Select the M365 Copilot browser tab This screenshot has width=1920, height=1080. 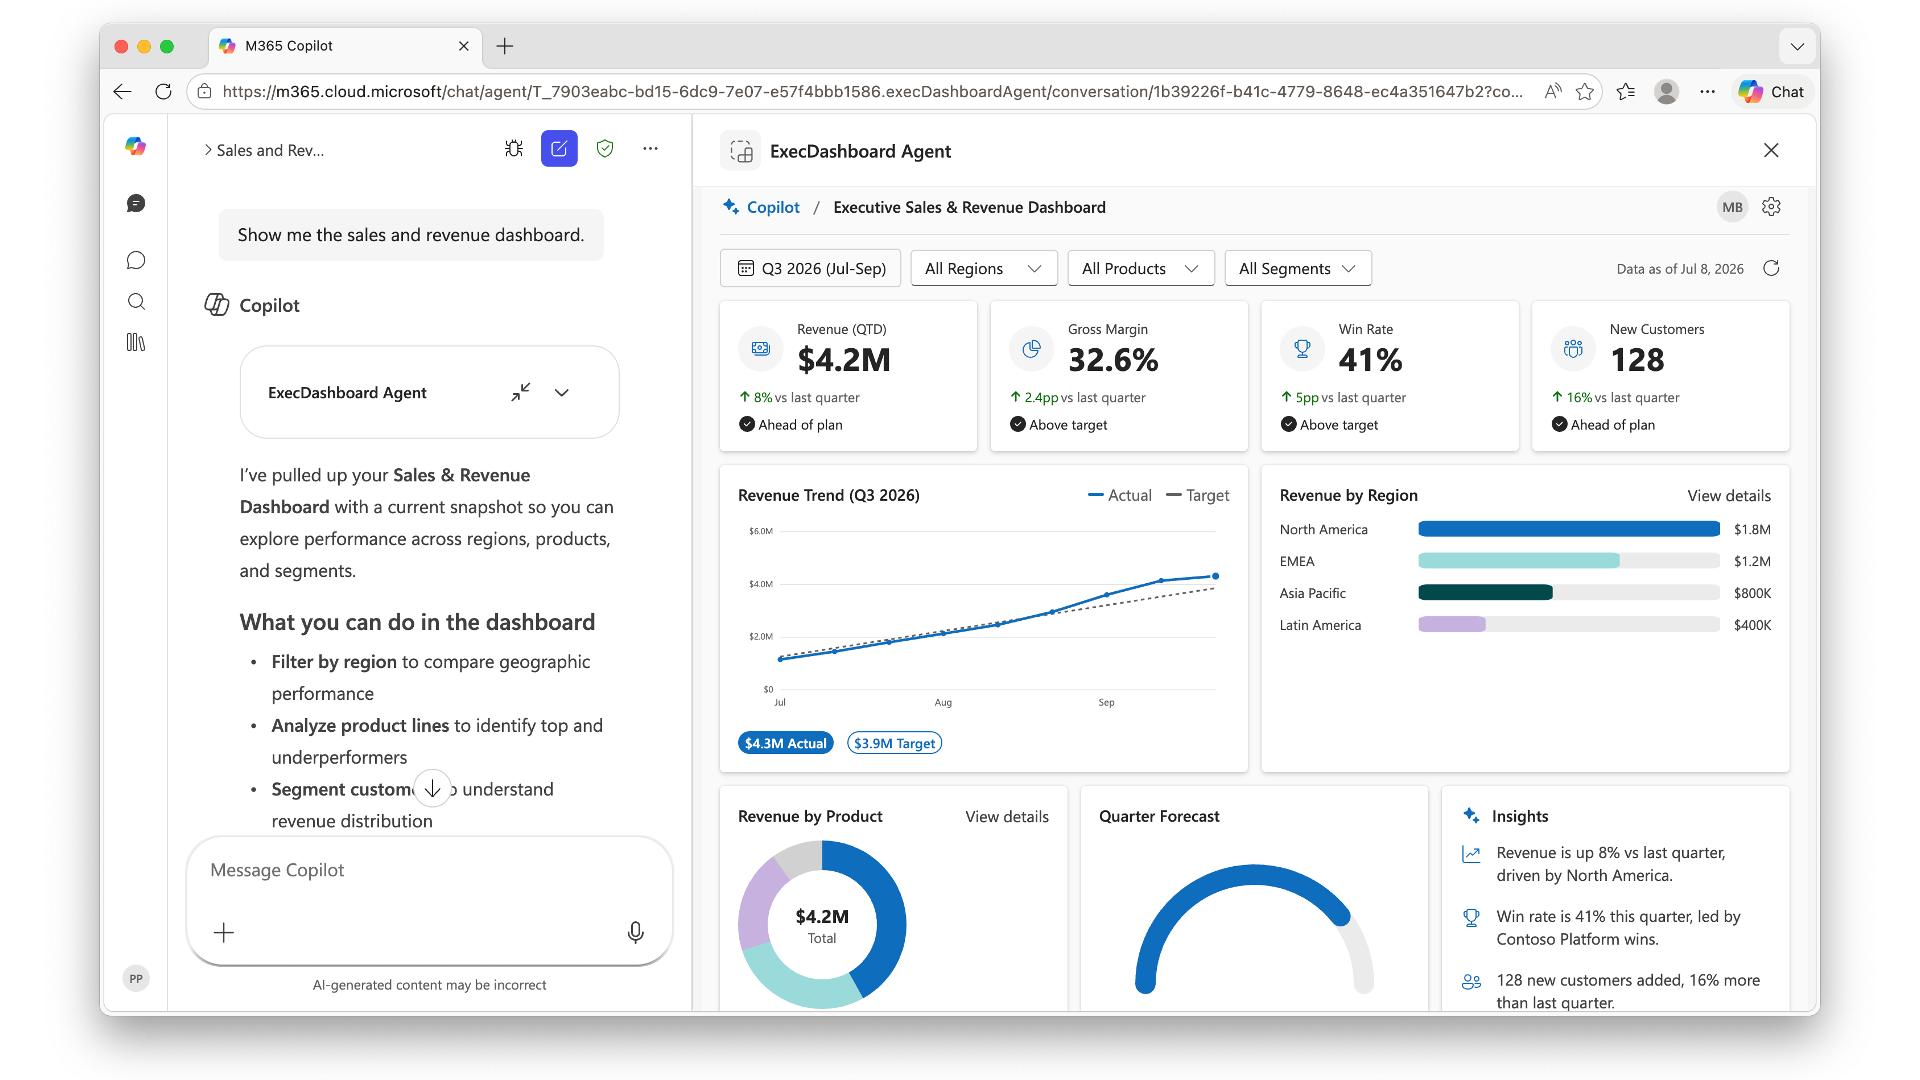pos(345,46)
